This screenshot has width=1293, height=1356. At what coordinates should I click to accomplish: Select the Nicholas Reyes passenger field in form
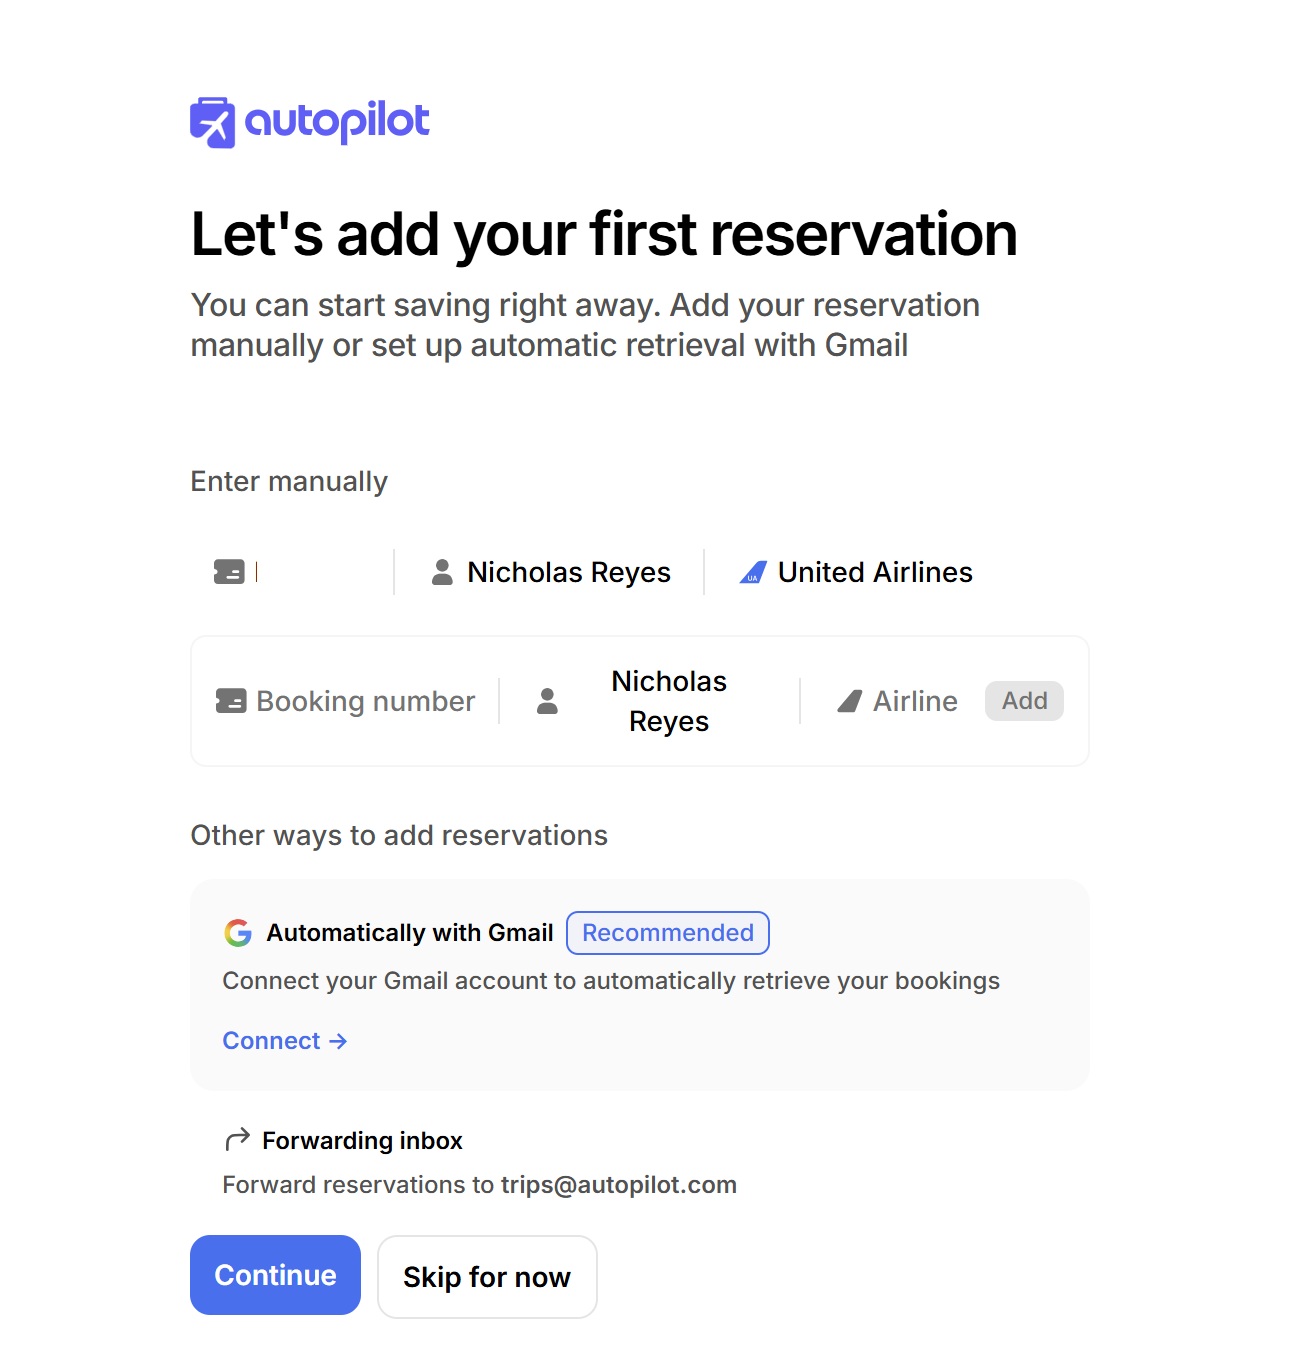(668, 701)
